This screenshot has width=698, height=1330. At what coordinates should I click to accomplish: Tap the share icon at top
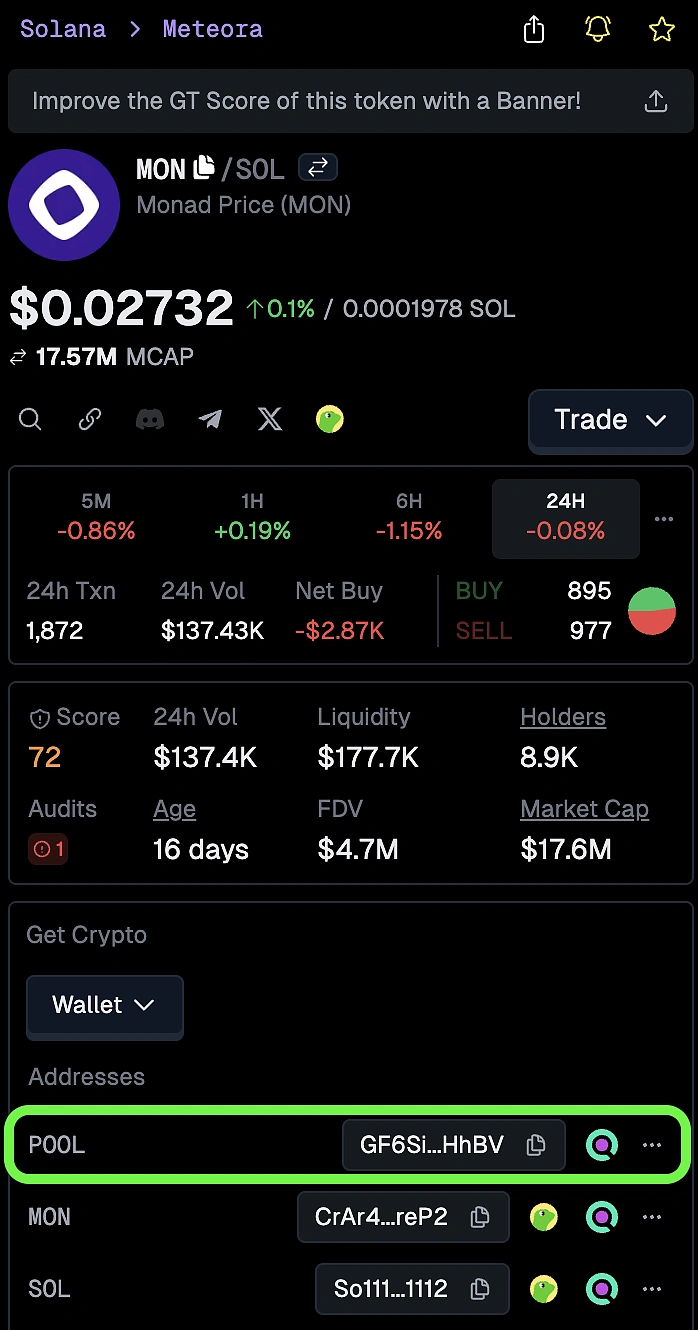click(534, 30)
